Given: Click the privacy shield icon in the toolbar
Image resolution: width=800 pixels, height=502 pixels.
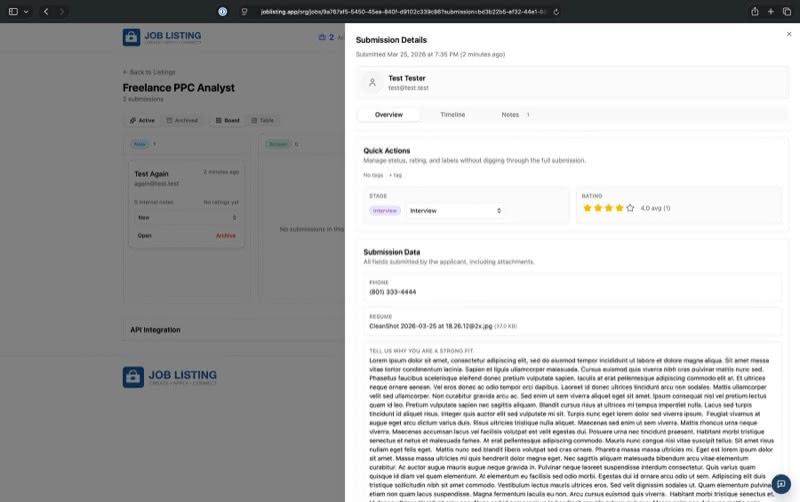Looking at the screenshot, I should click(x=244, y=11).
